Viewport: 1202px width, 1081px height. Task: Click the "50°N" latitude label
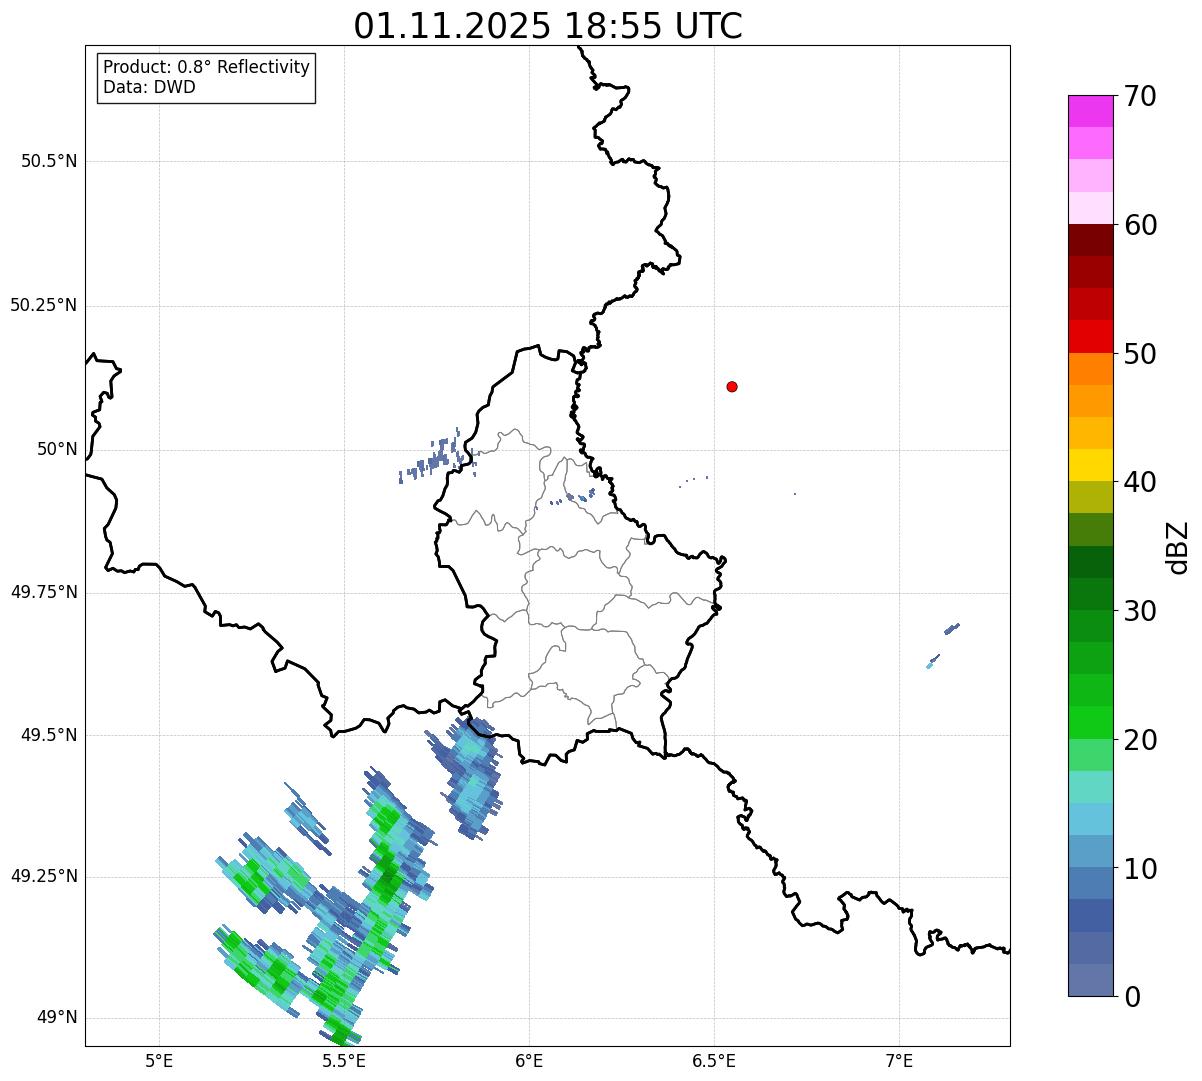tap(57, 449)
